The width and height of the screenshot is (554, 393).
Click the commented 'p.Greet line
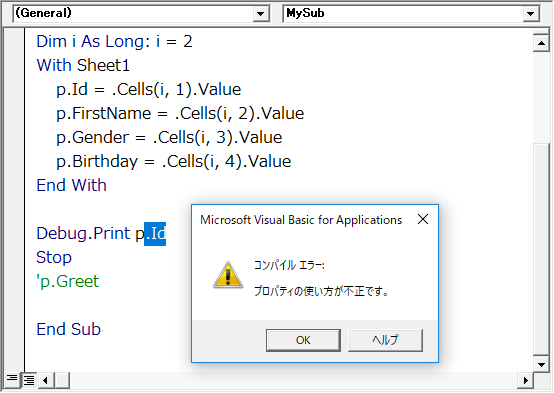click(67, 282)
